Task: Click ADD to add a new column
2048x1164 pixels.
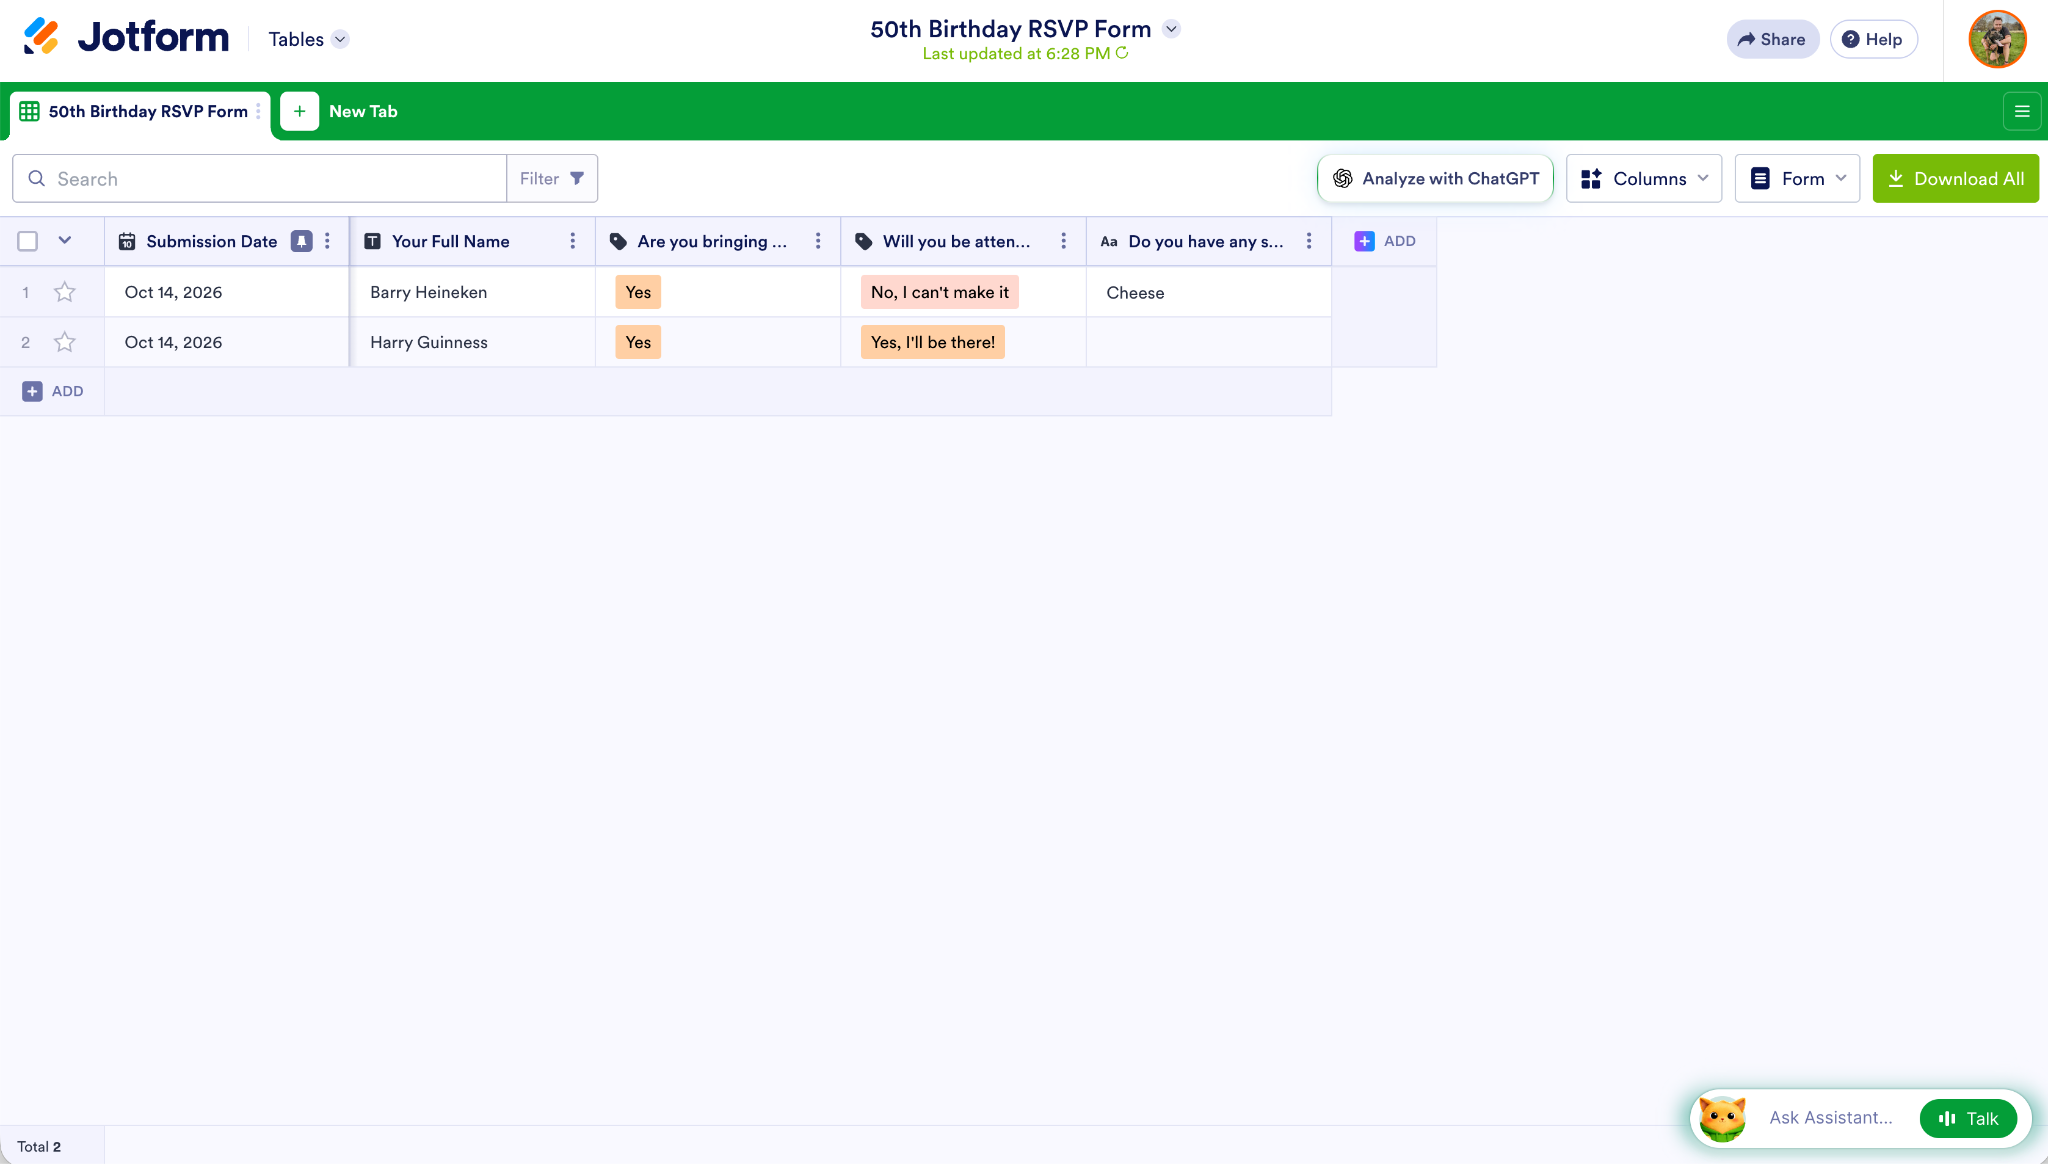Action: point(1385,241)
